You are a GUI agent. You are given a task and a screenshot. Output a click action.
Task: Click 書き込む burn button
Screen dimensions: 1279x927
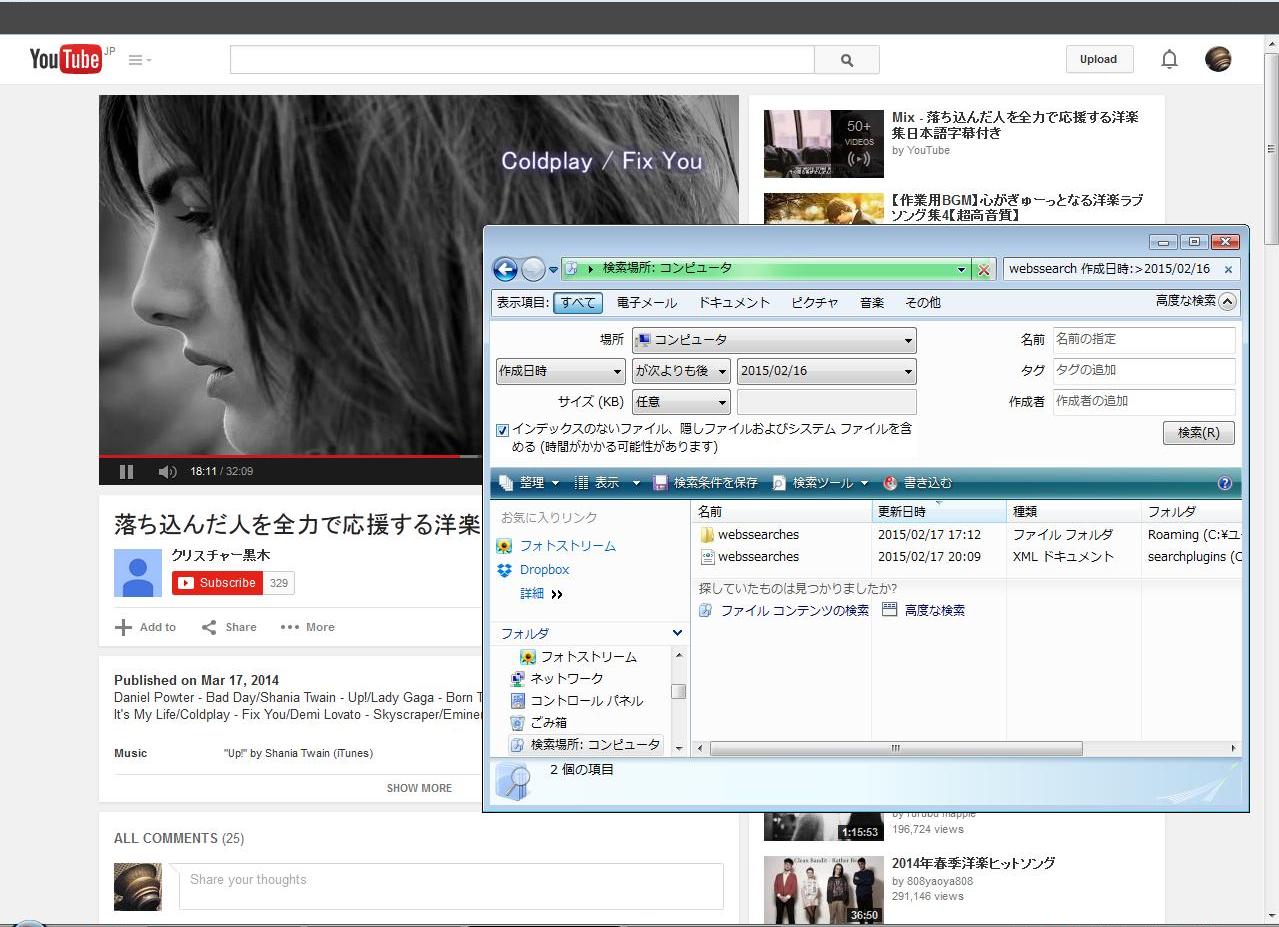918,483
